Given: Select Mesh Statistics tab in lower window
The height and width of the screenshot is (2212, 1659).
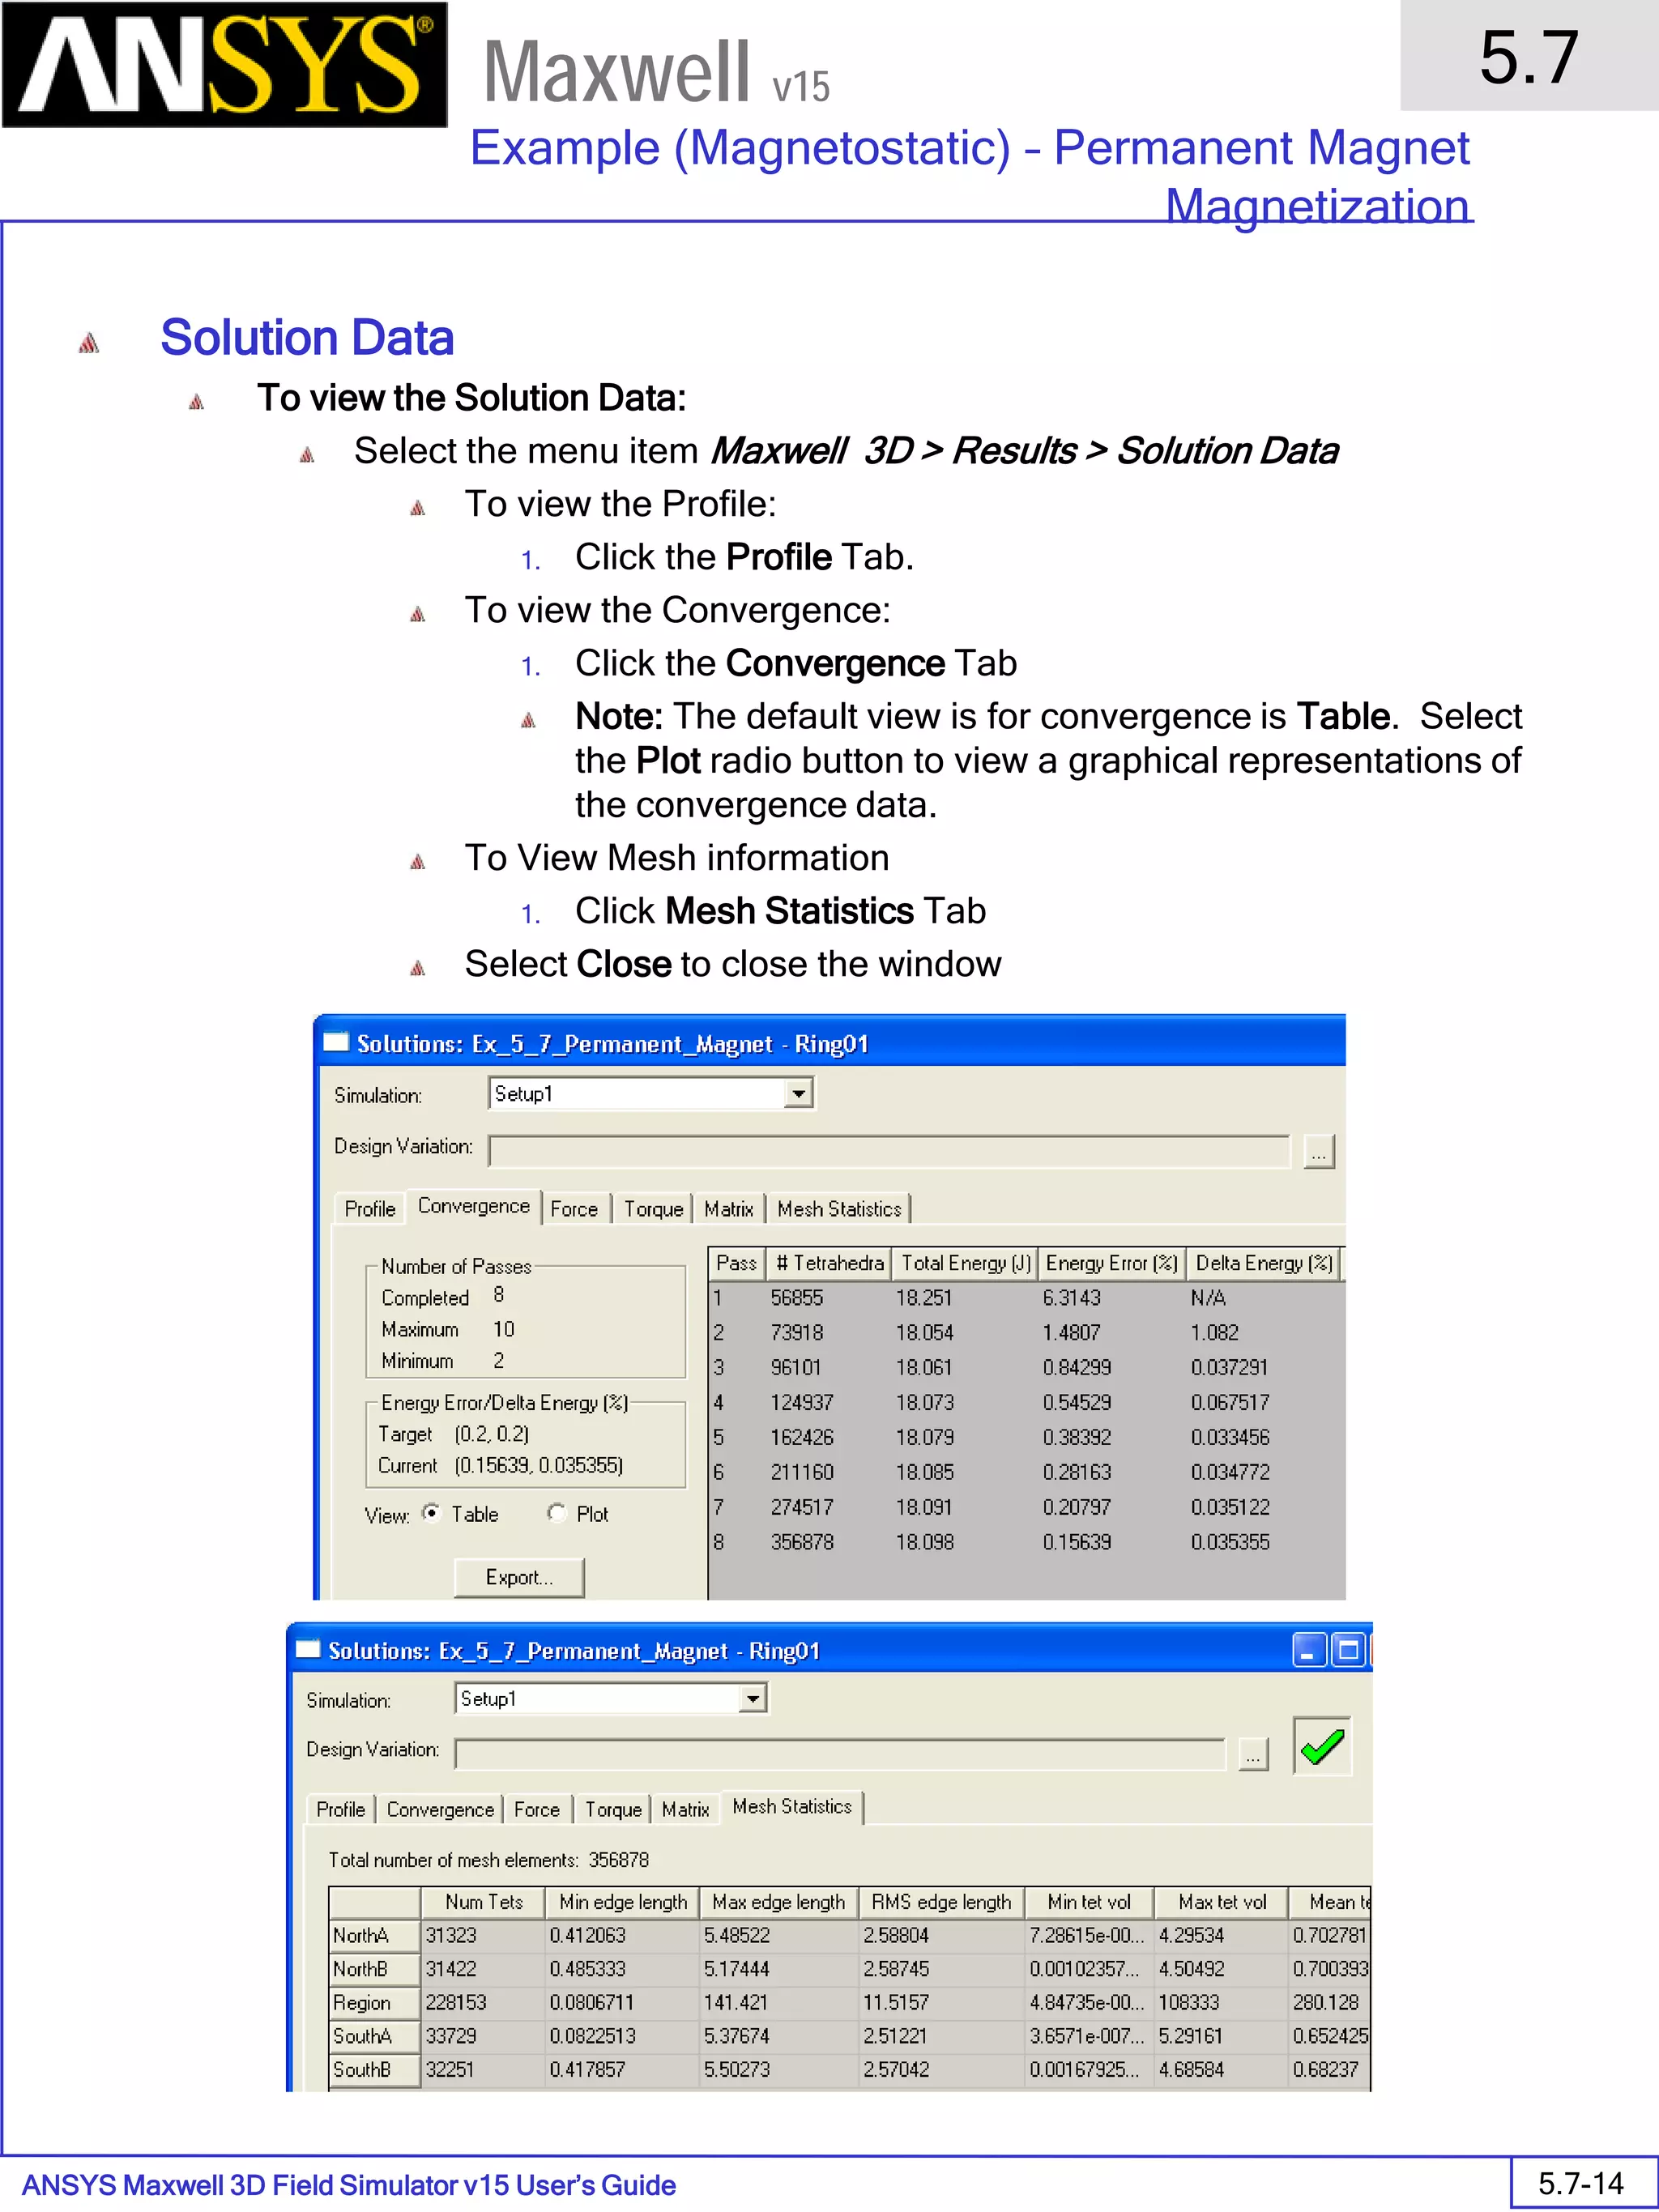Looking at the screenshot, I should pyautogui.click(x=792, y=1806).
